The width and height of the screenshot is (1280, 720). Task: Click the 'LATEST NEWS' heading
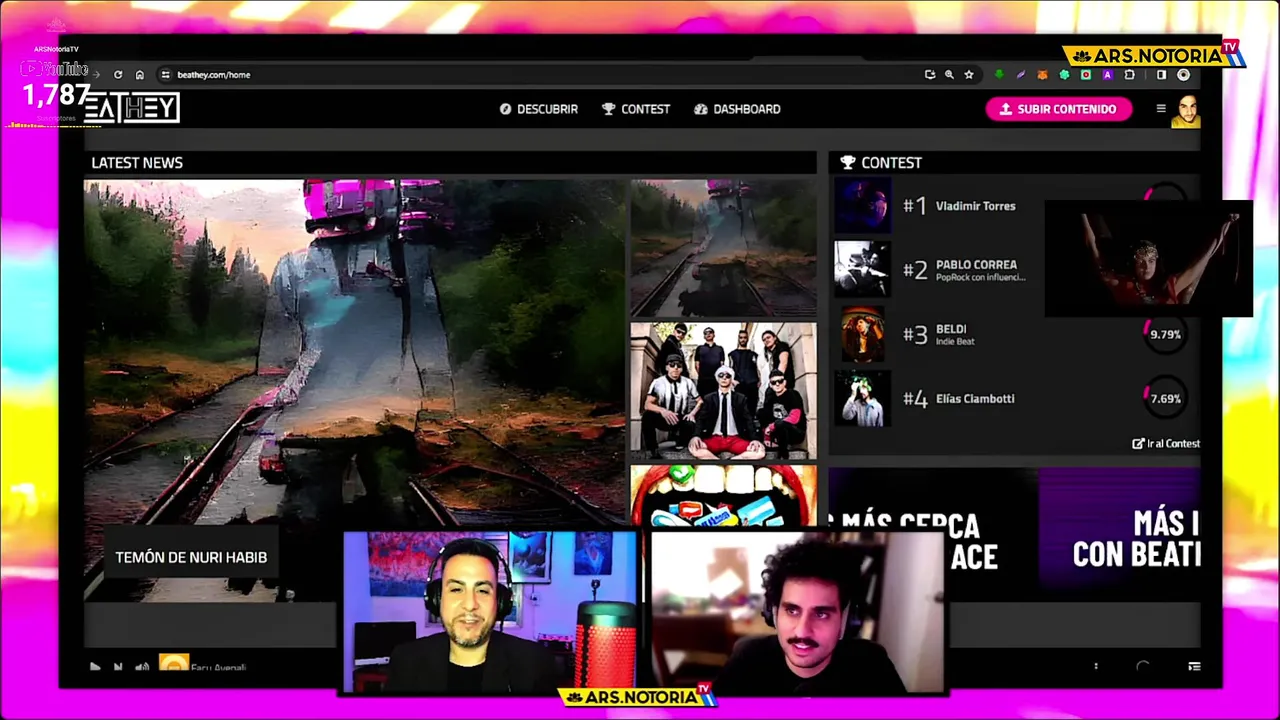[137, 162]
